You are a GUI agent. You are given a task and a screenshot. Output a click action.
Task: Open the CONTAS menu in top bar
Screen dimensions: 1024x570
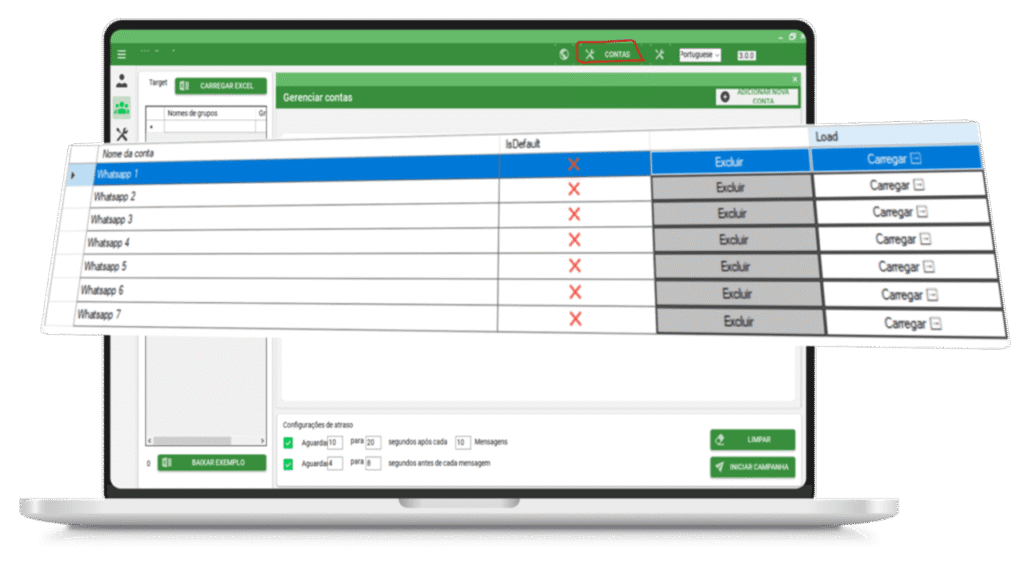(x=609, y=54)
